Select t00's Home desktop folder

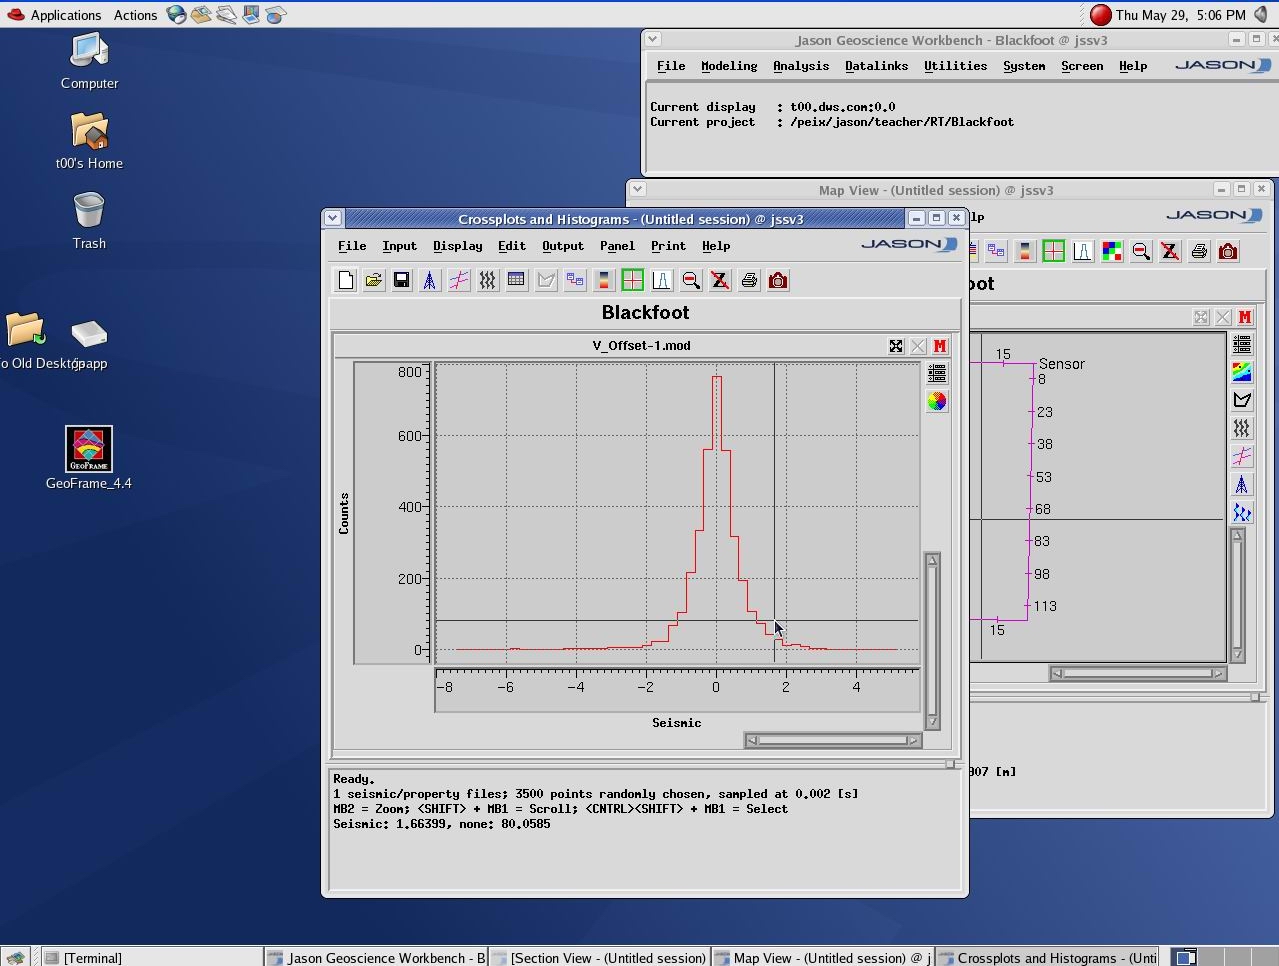[x=89, y=141]
